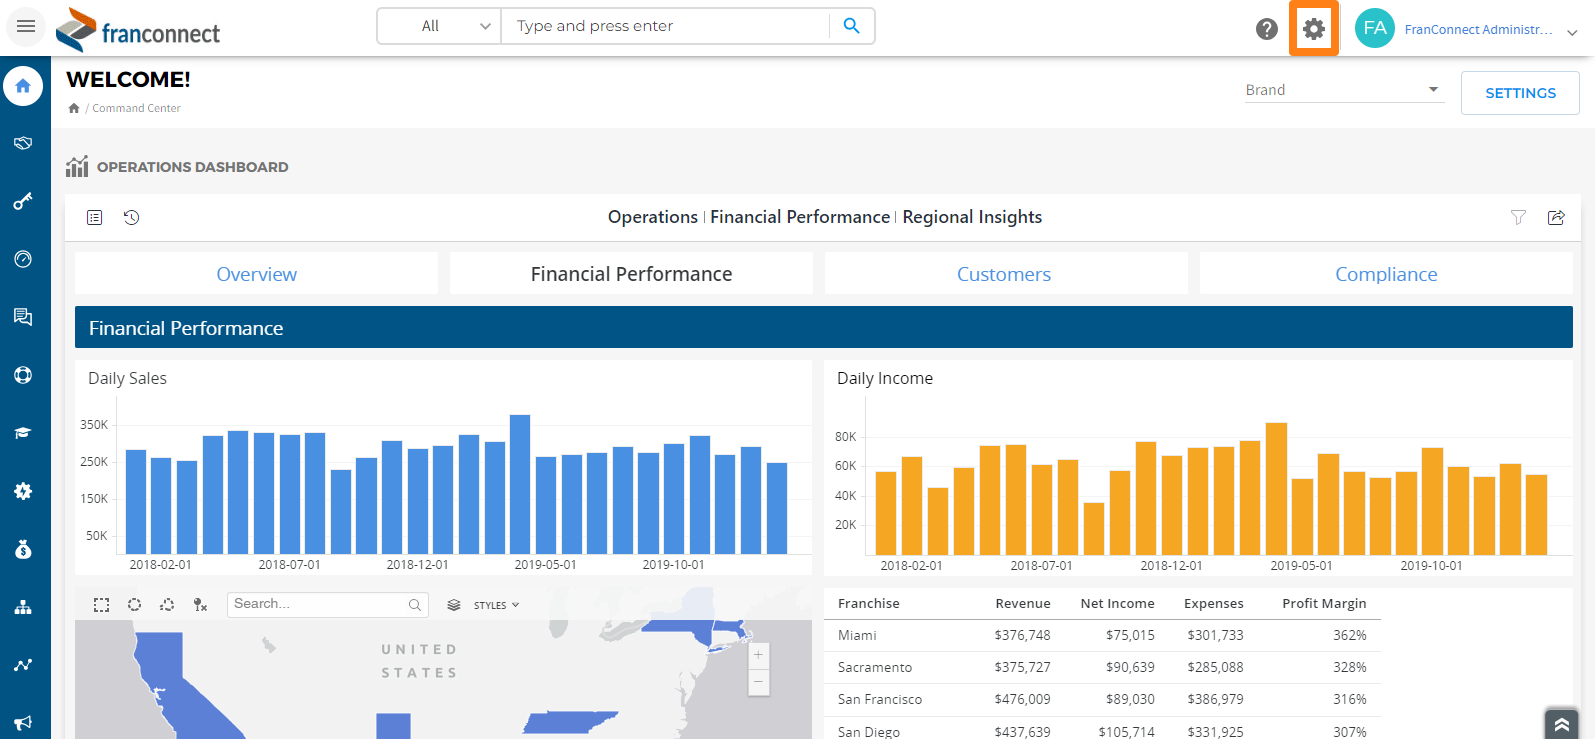Sort table by Profit Margin column header
Image resolution: width=1595 pixels, height=739 pixels.
pos(1324,603)
